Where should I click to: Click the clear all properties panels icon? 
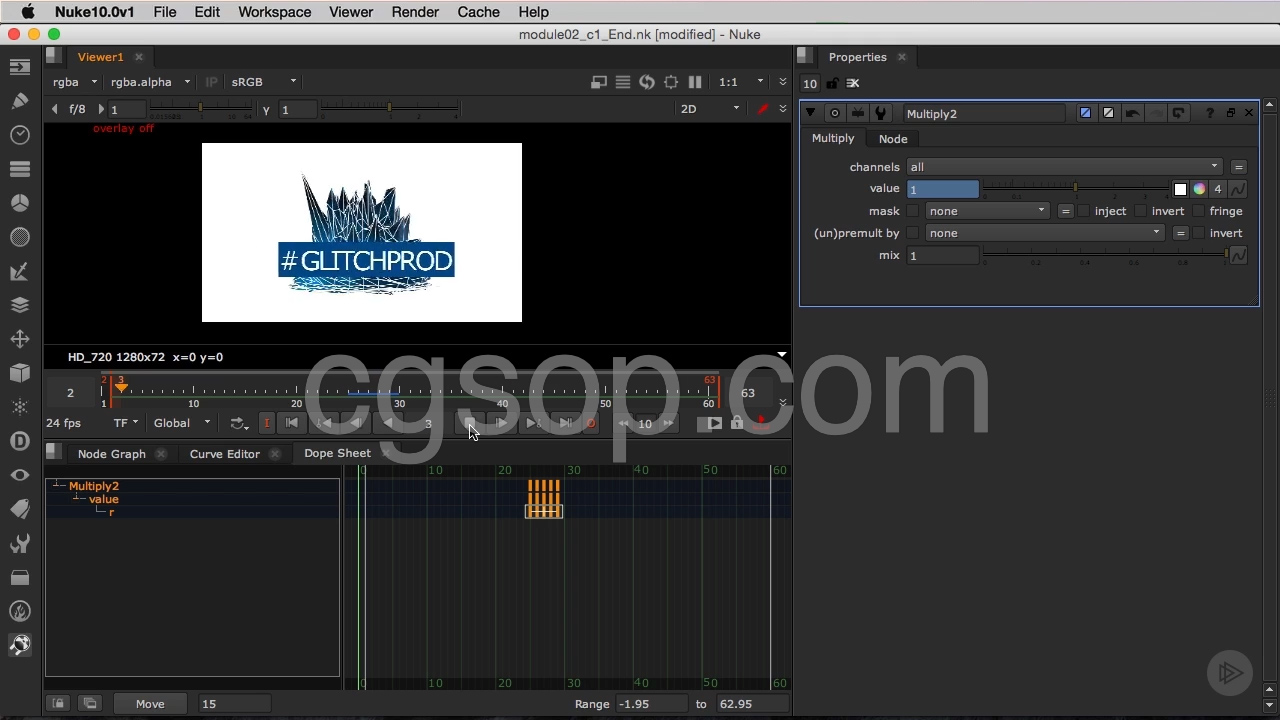point(853,83)
